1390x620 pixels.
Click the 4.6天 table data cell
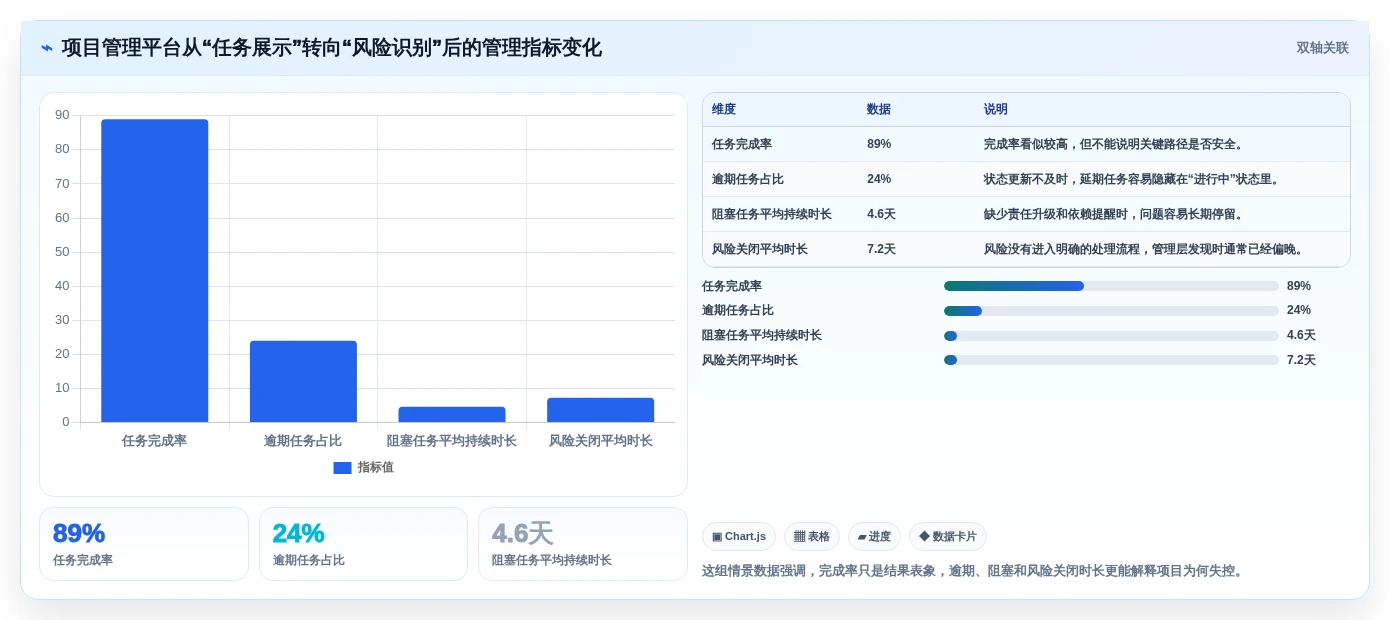[881, 214]
